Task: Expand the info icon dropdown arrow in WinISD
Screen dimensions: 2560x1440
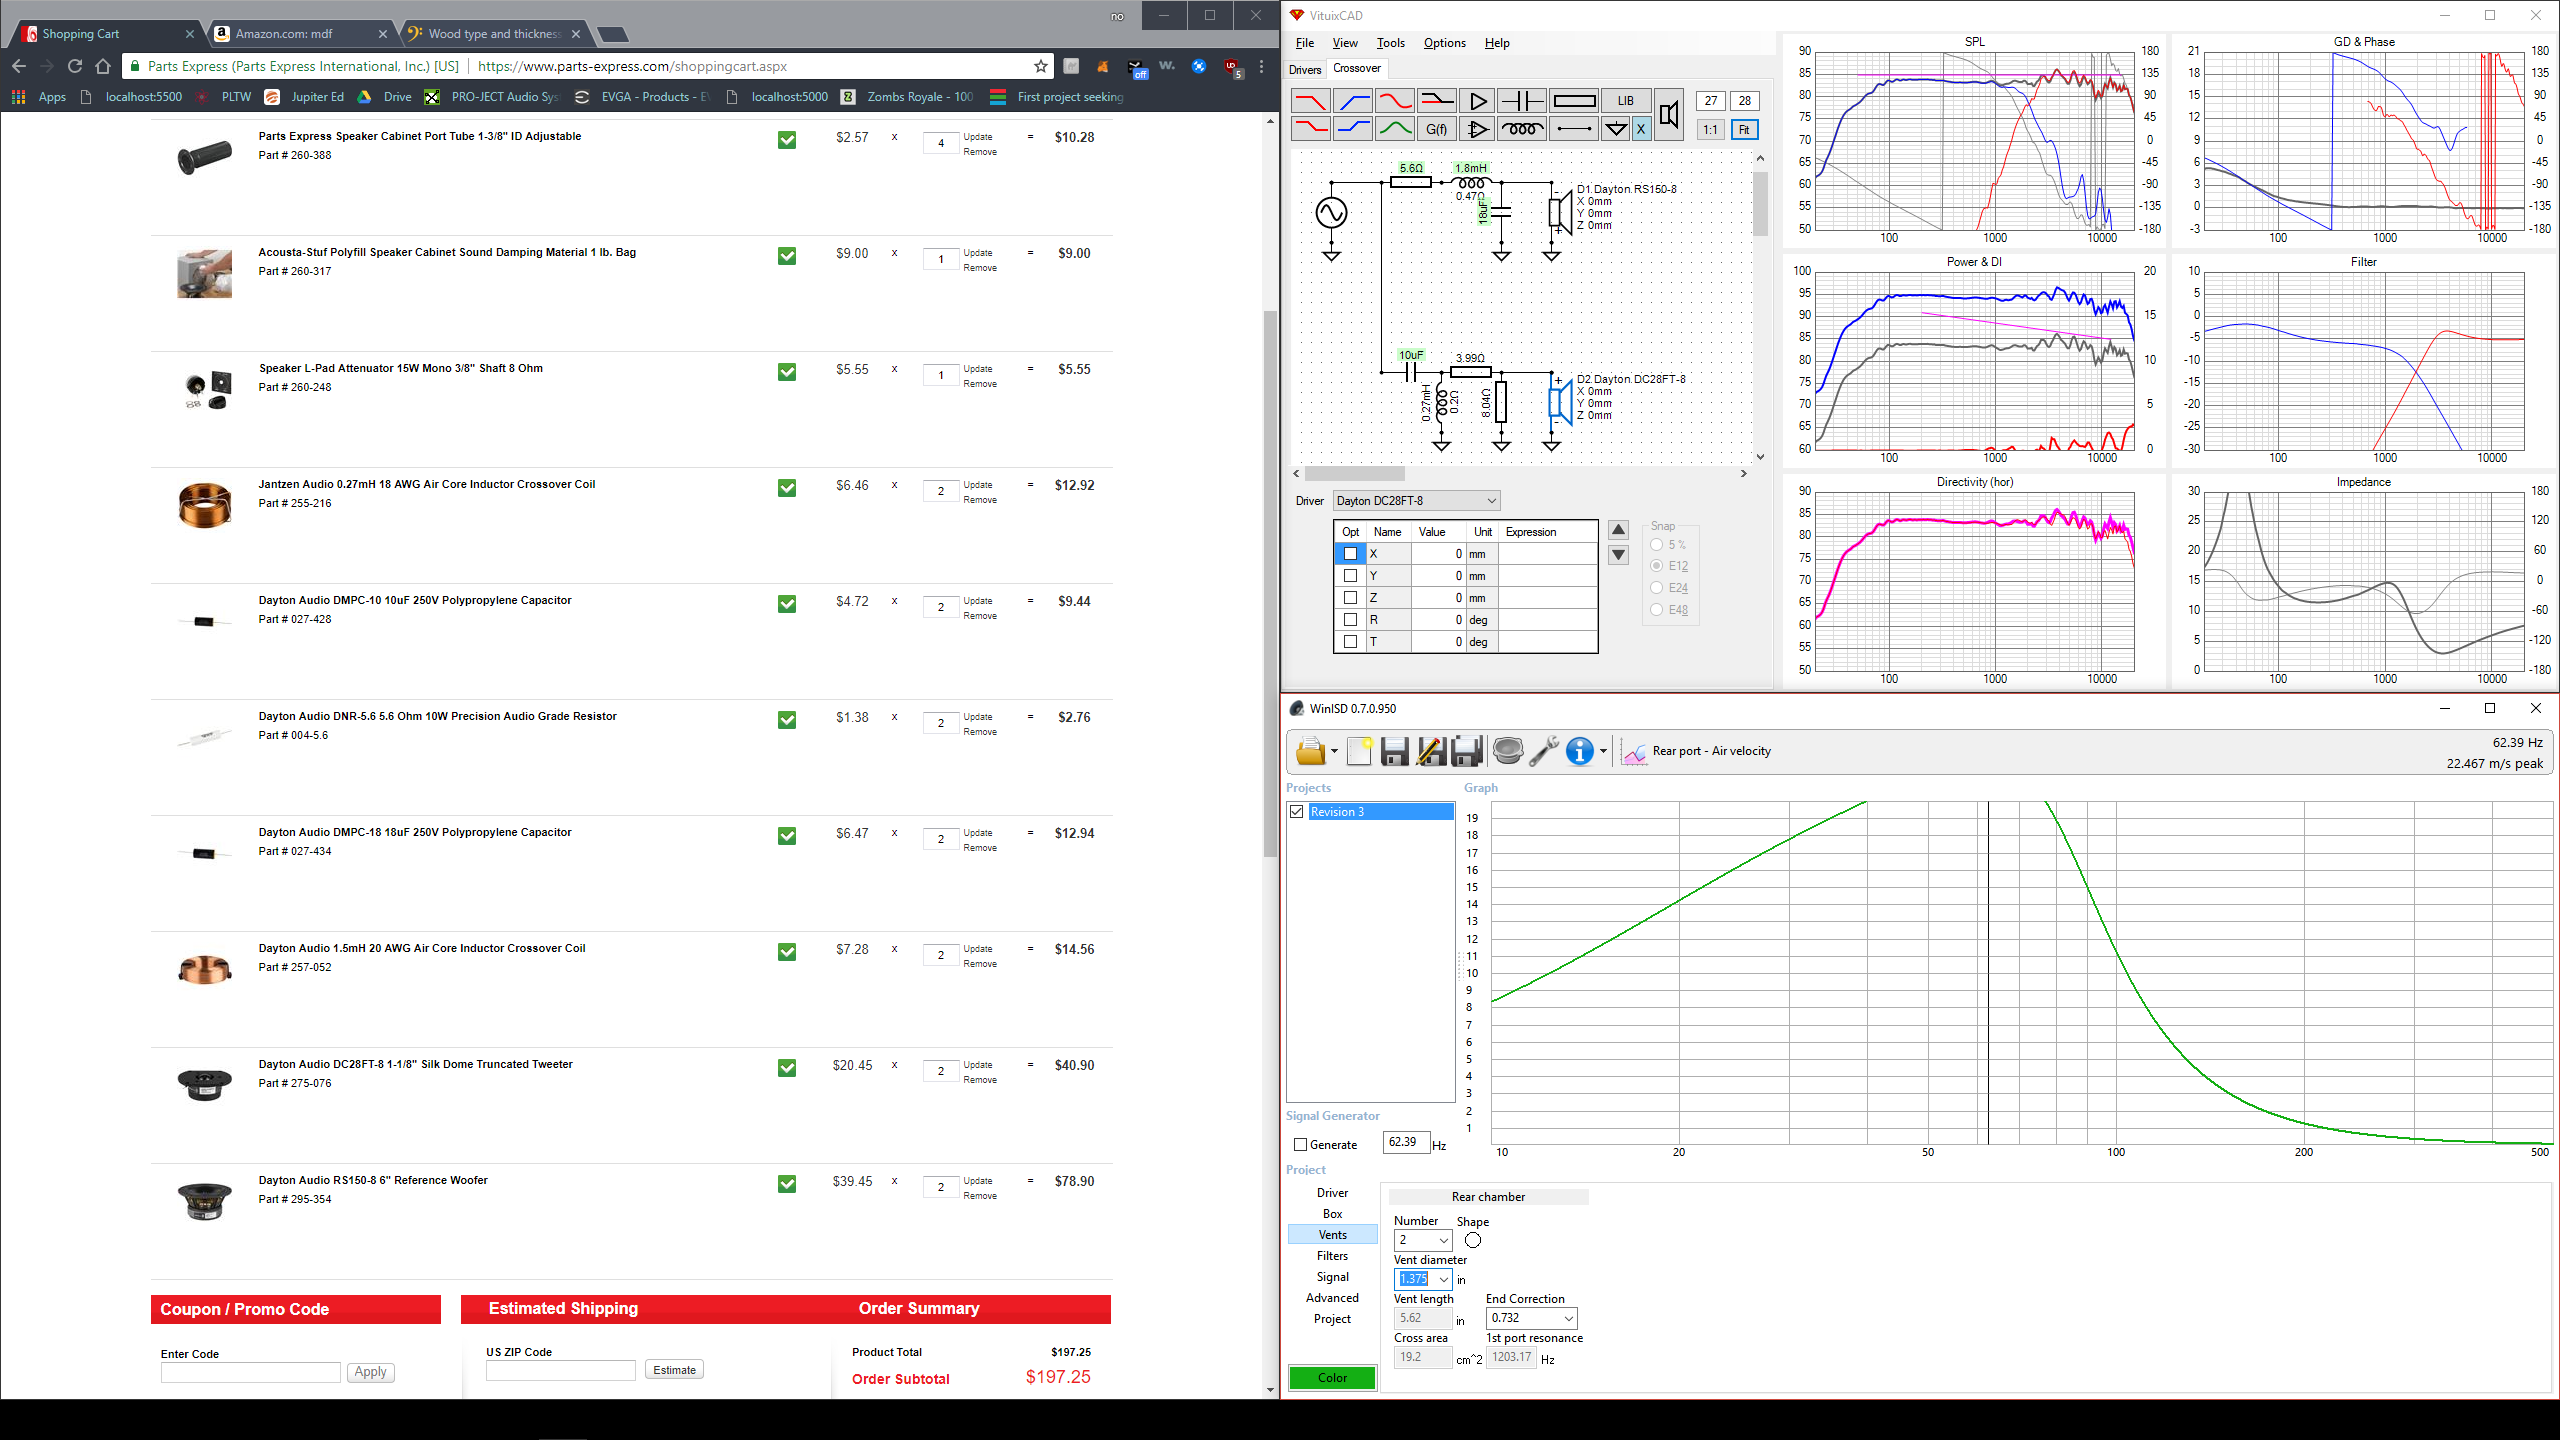Action: point(1603,752)
